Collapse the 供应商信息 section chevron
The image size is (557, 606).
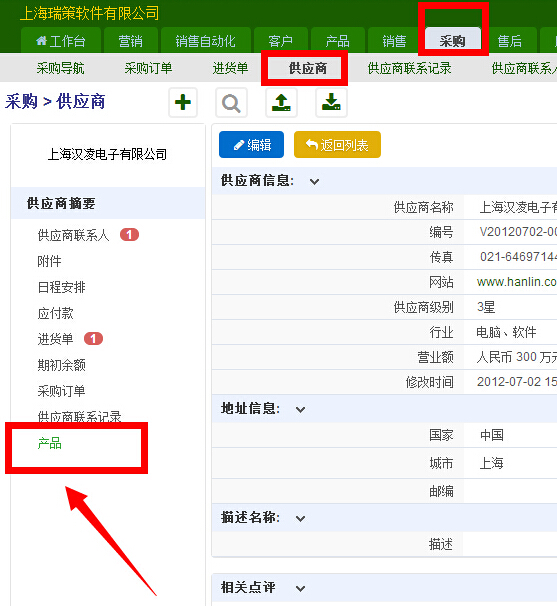pyautogui.click(x=314, y=181)
